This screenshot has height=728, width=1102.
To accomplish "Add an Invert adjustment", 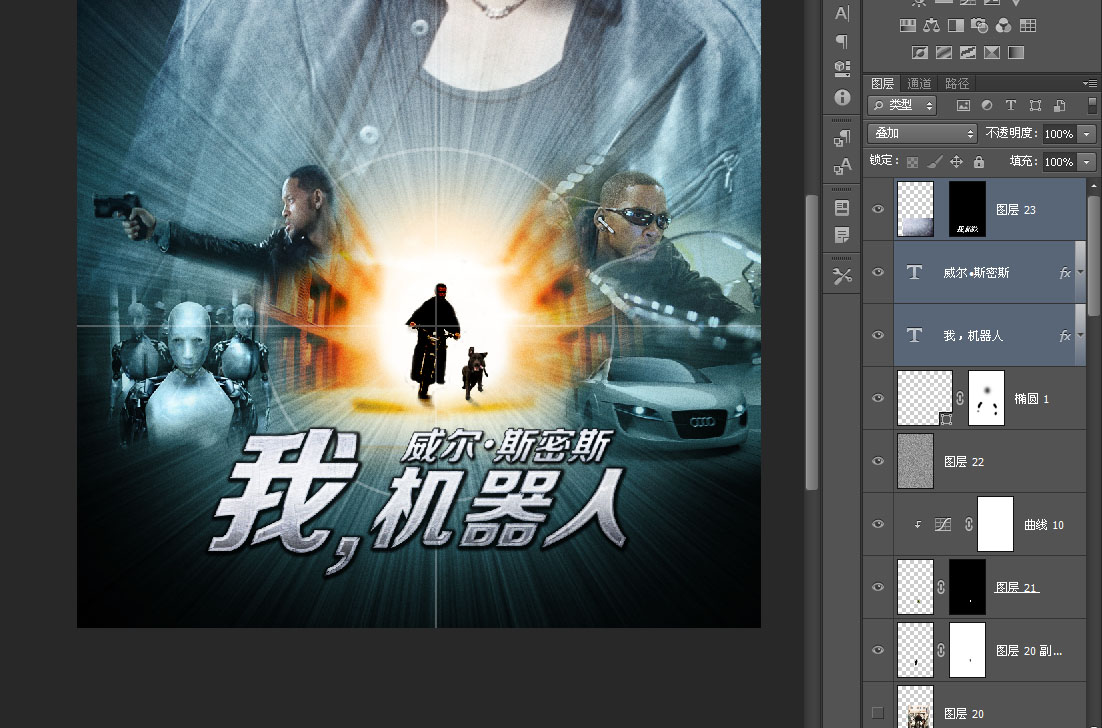I will tap(919, 53).
